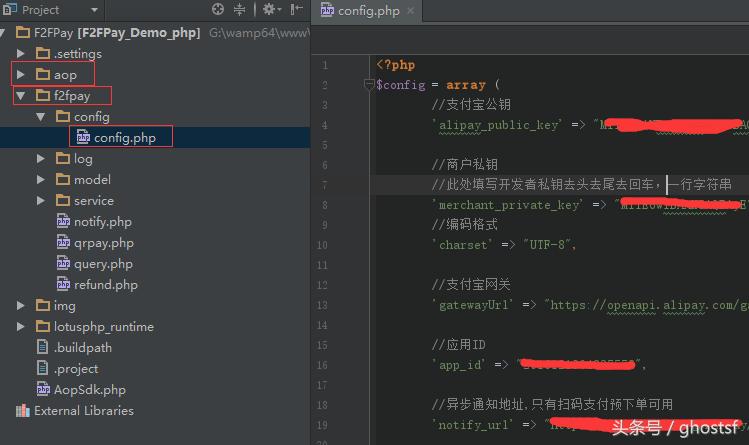Select the service folder in the tree
The height and width of the screenshot is (445, 749).
pyautogui.click(x=93, y=201)
